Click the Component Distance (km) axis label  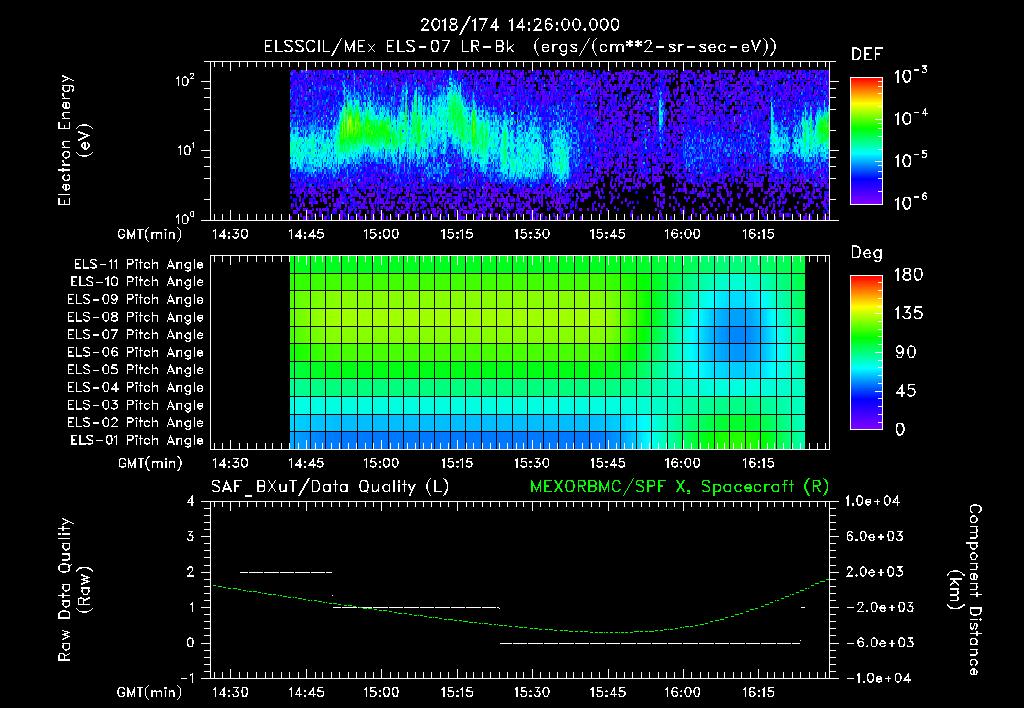coord(965,590)
